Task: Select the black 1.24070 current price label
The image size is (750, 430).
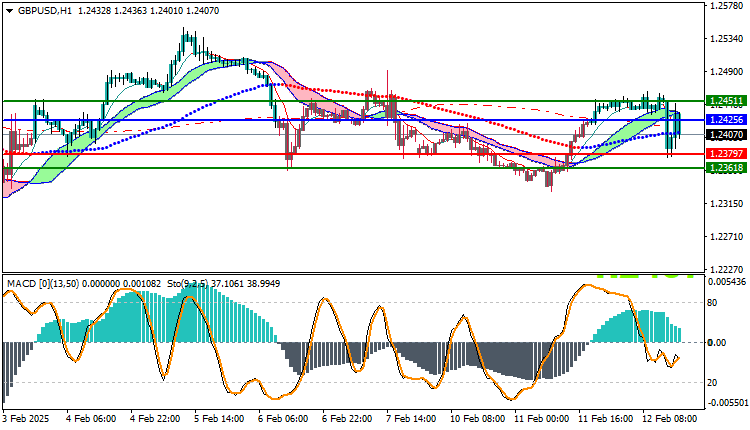Action: pos(726,135)
